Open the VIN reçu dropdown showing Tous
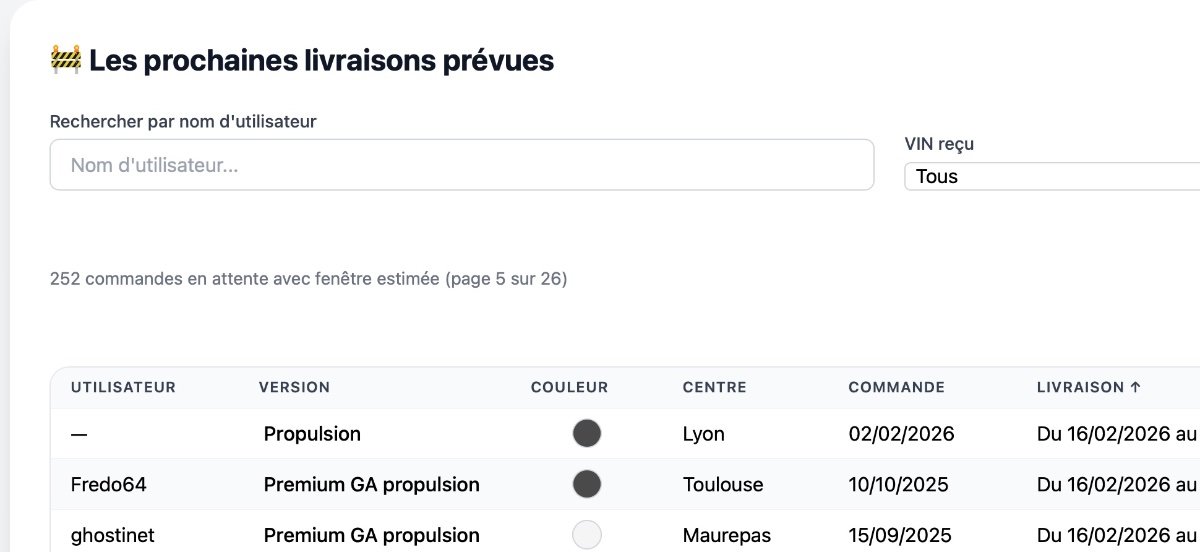 click(1050, 177)
